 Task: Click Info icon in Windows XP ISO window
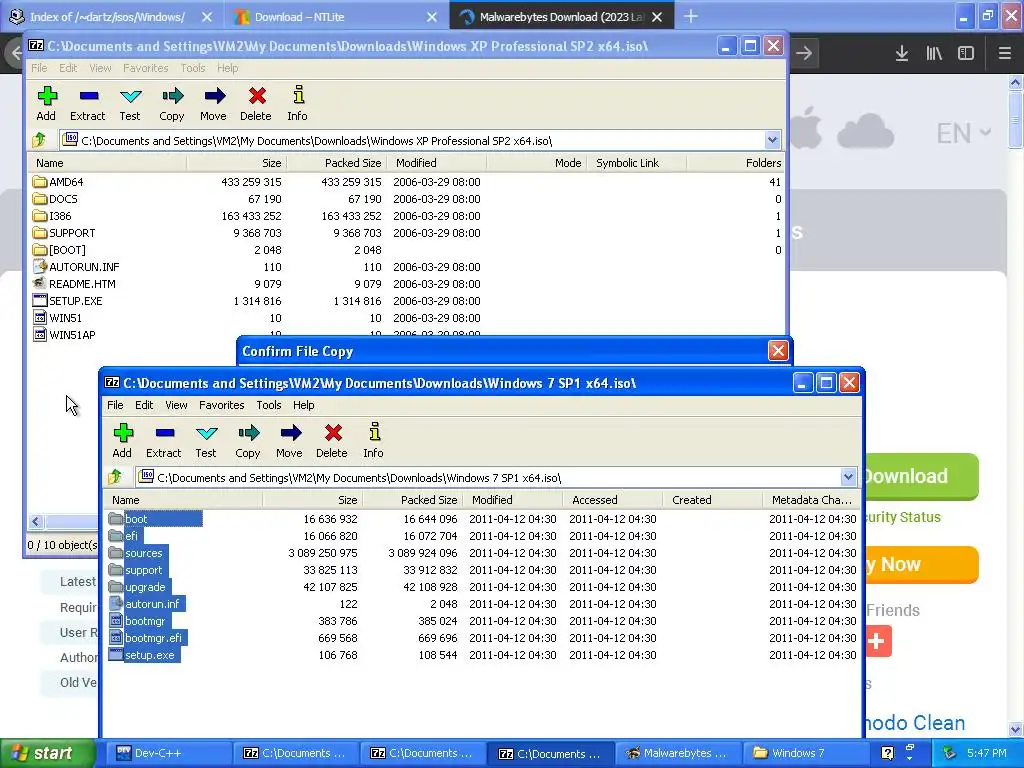298,97
